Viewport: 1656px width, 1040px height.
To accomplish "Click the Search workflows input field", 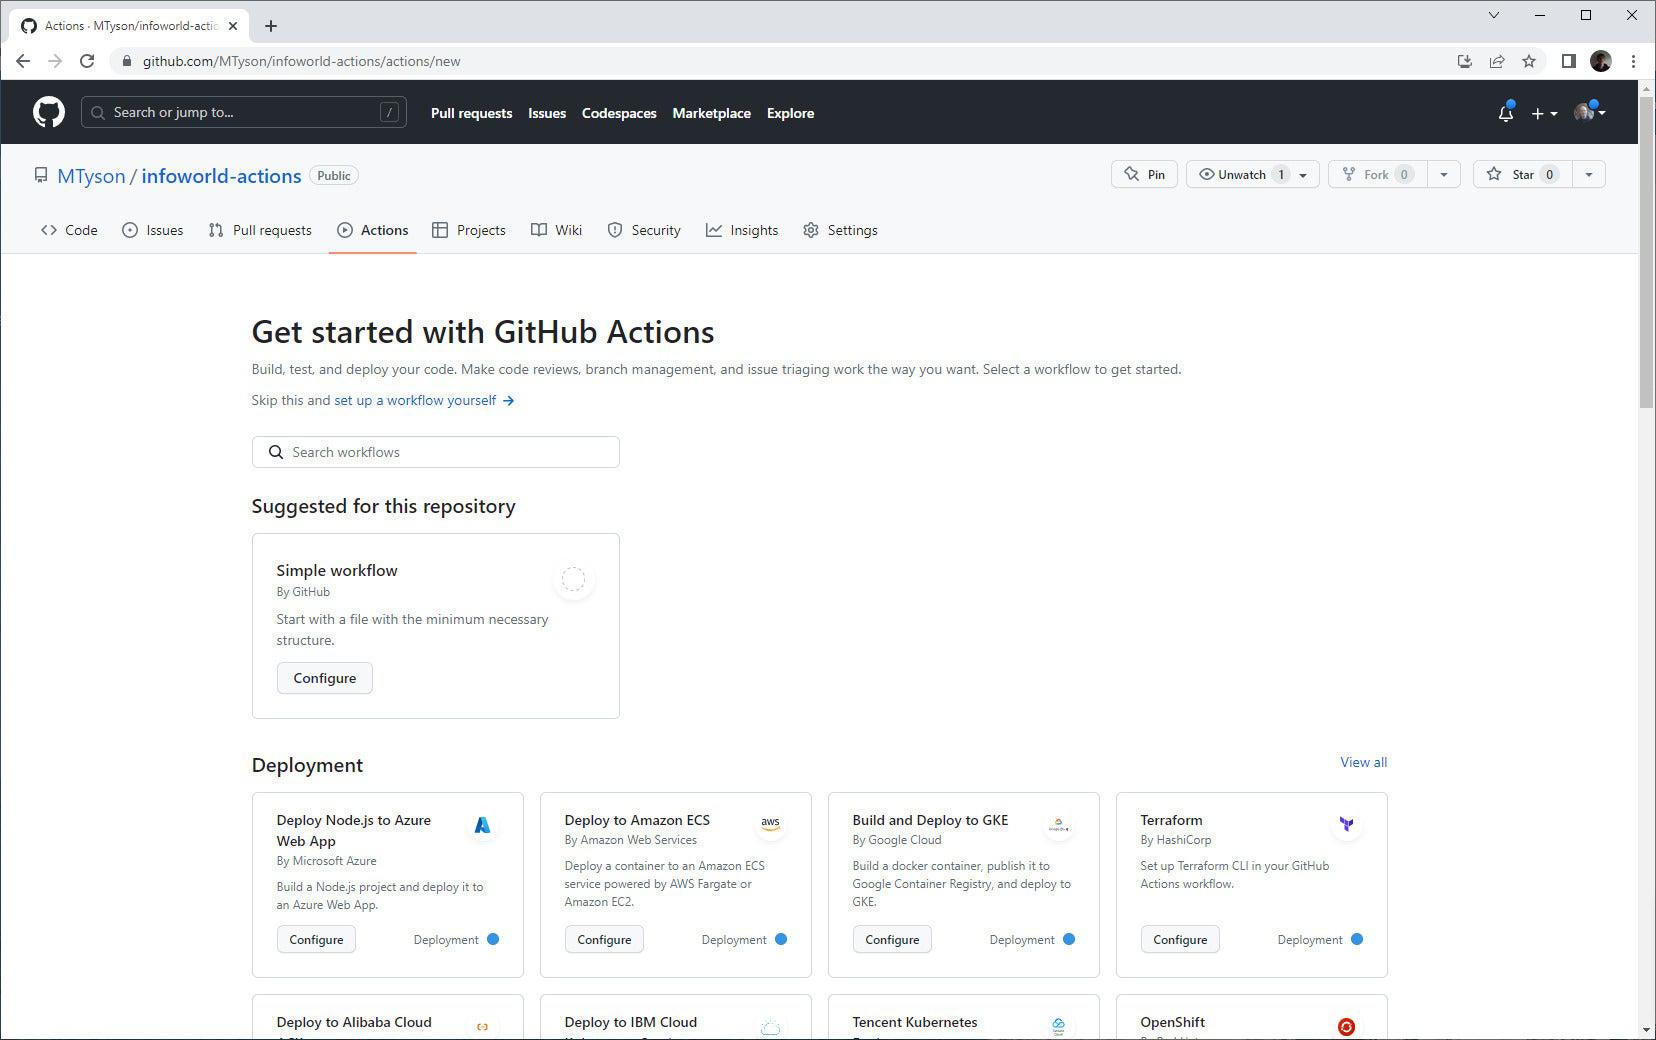I will [436, 452].
